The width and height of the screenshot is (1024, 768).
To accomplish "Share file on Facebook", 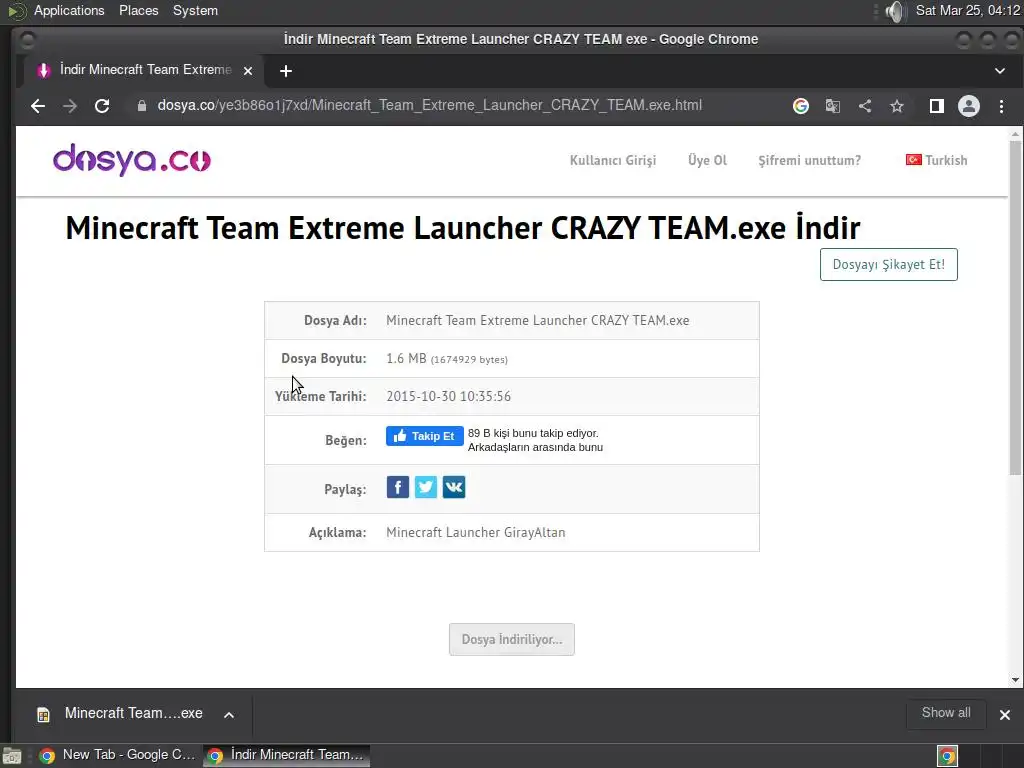I will (x=398, y=487).
